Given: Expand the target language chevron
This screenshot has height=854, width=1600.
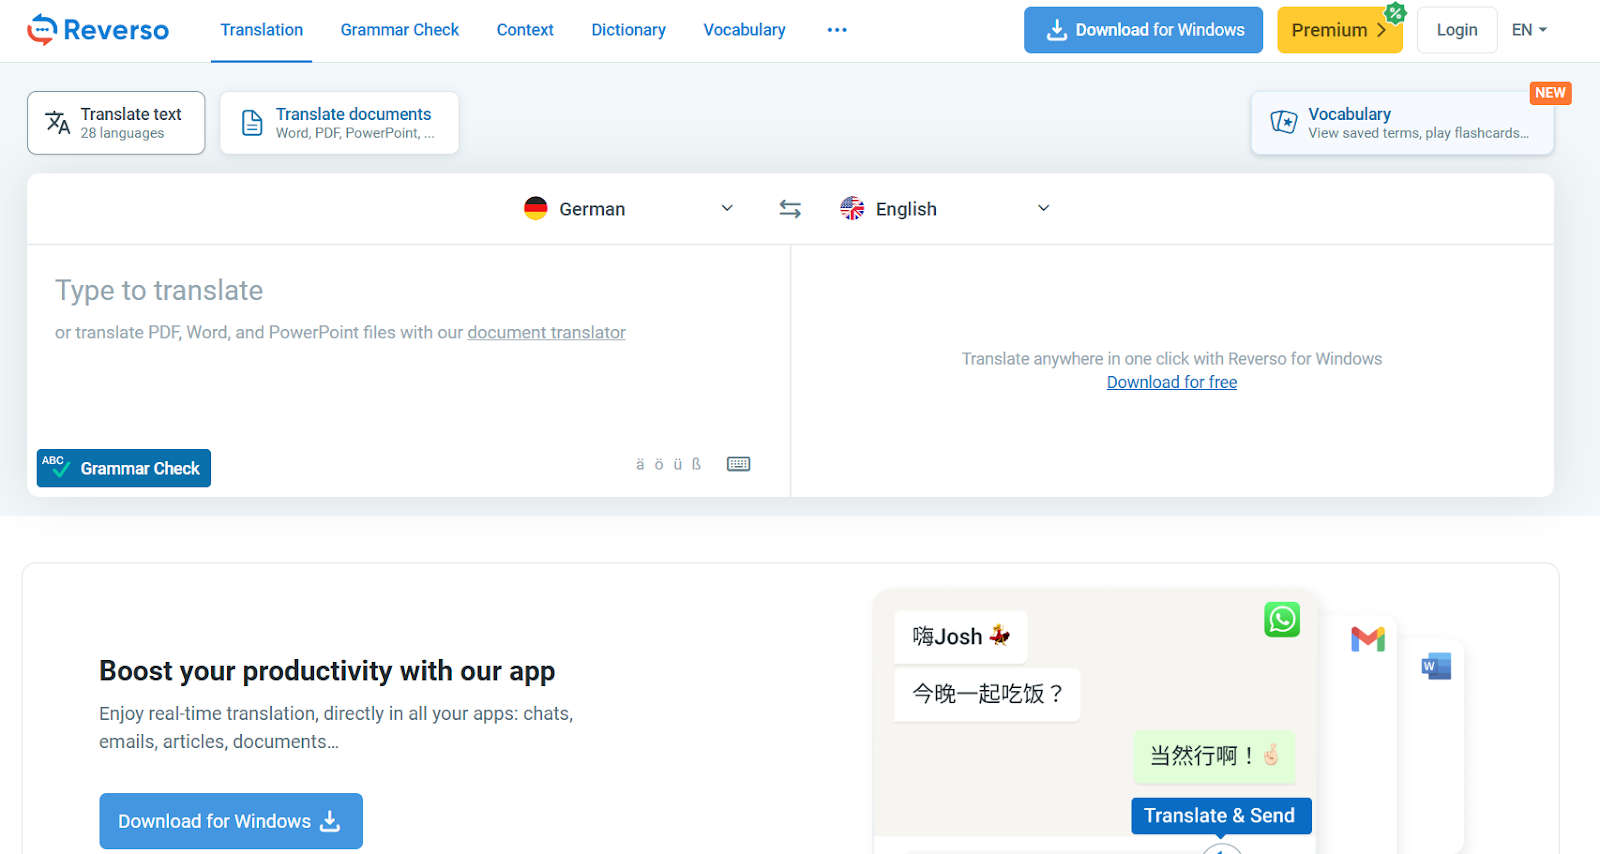Looking at the screenshot, I should pyautogui.click(x=1043, y=208).
